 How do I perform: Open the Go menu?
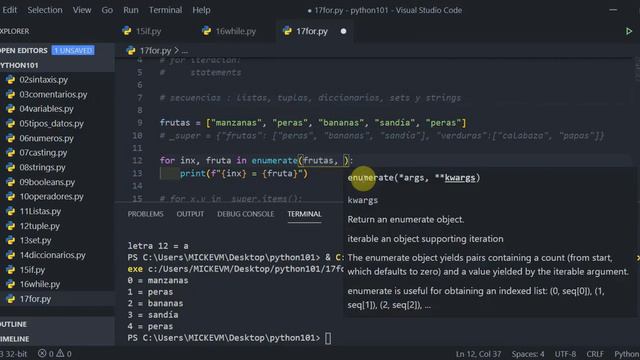coord(107,10)
